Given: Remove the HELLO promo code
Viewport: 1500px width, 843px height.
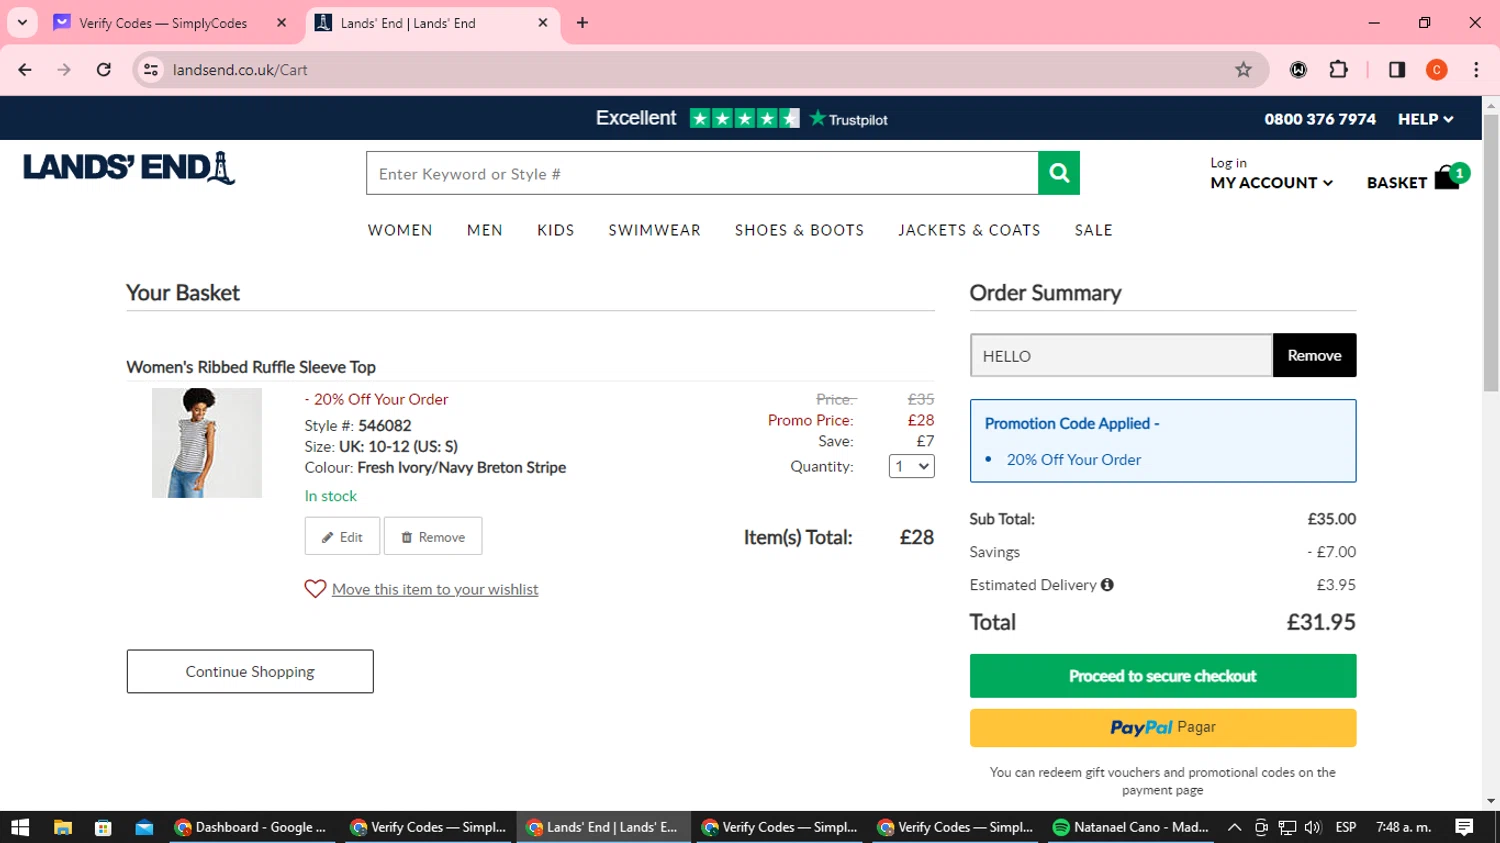Looking at the screenshot, I should point(1314,355).
